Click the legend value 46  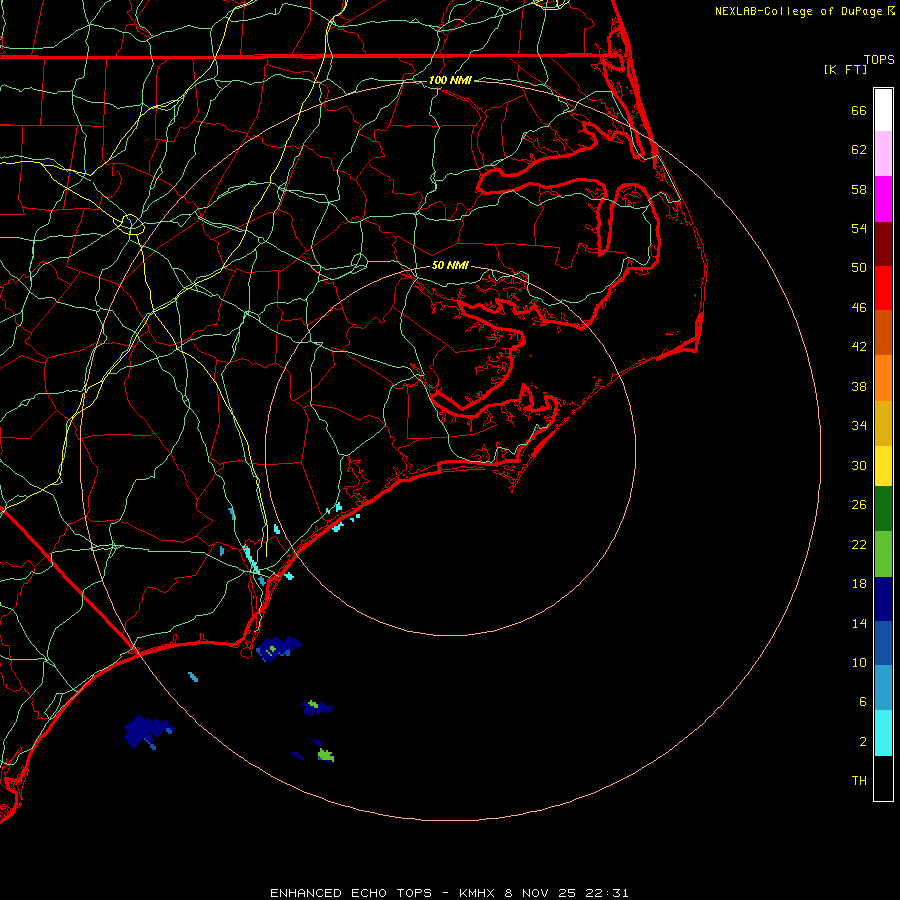tap(859, 307)
